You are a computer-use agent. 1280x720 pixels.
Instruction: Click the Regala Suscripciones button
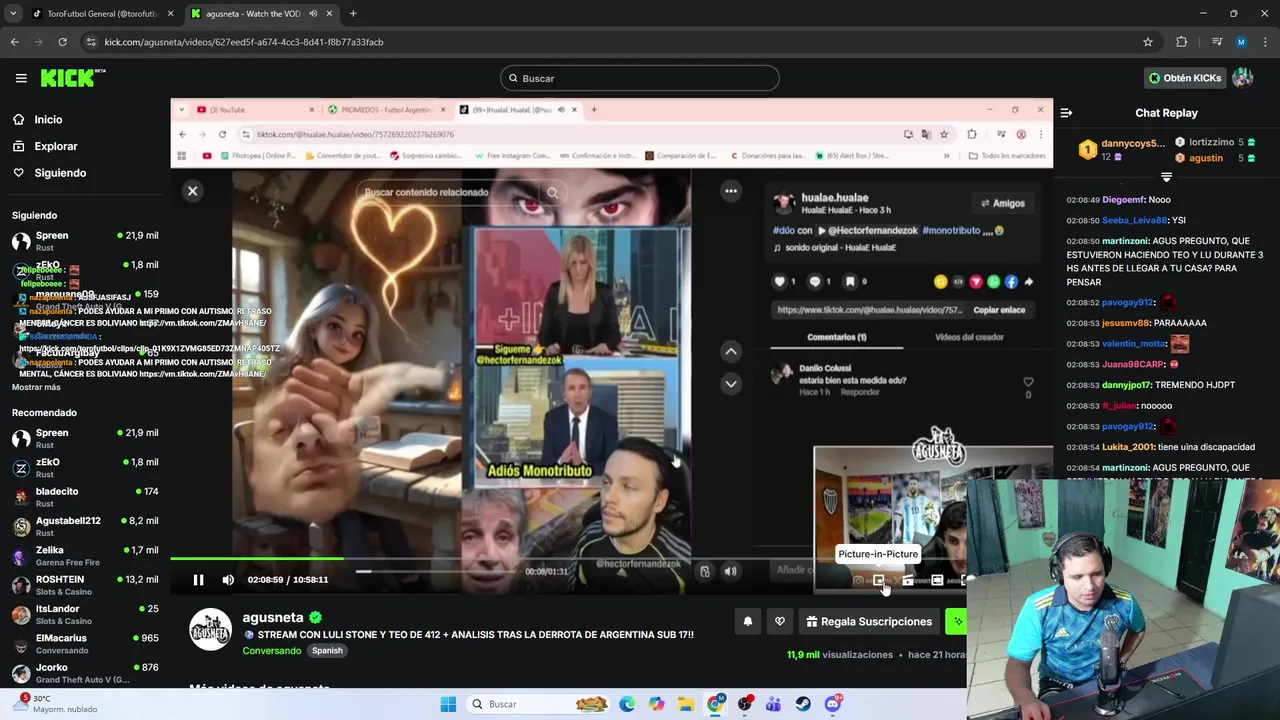tap(868, 621)
